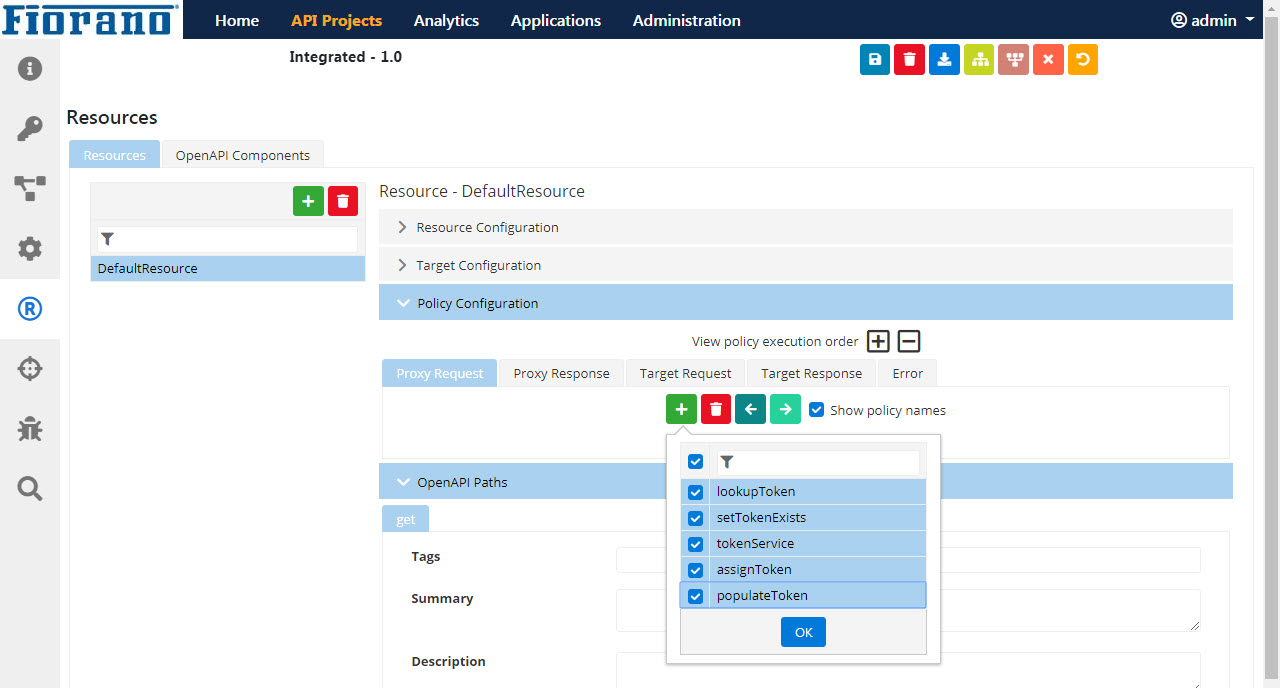
Task: Click the teal left arrow move policy icon
Action: click(x=750, y=409)
